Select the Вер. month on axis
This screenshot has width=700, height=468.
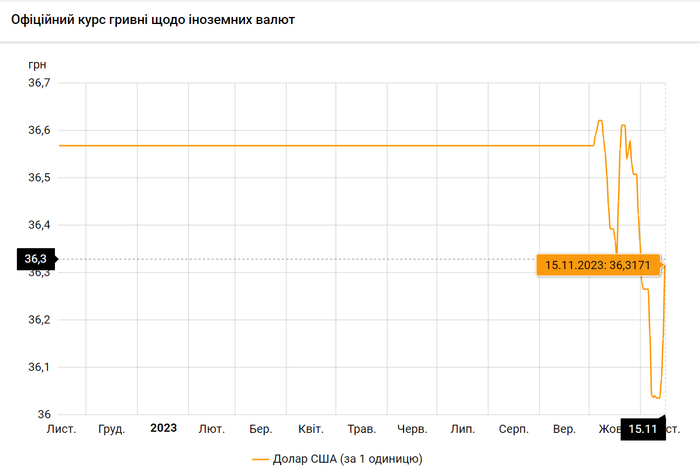point(564,429)
